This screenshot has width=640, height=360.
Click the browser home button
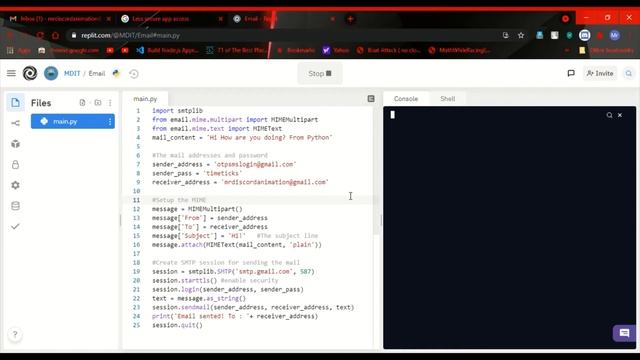(x=55, y=36)
